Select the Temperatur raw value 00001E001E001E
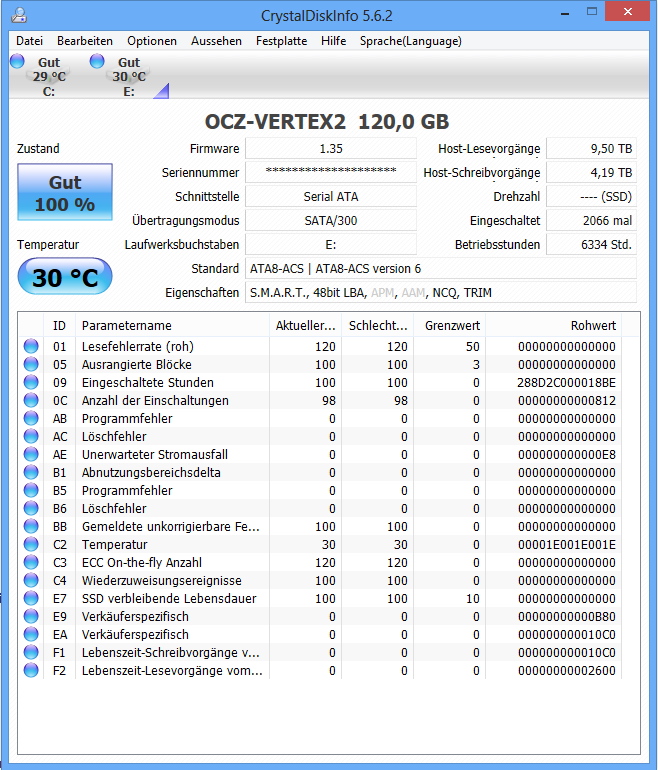 click(567, 545)
